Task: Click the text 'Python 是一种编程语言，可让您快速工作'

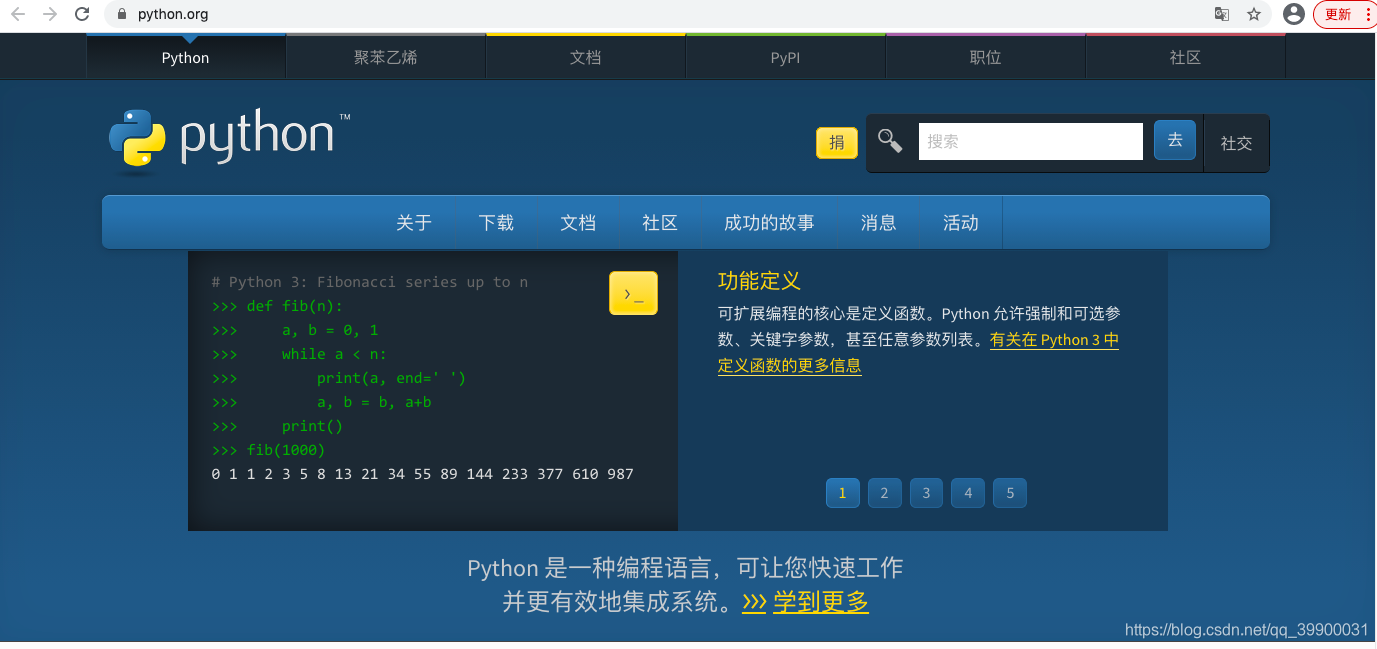Action: pos(685,568)
